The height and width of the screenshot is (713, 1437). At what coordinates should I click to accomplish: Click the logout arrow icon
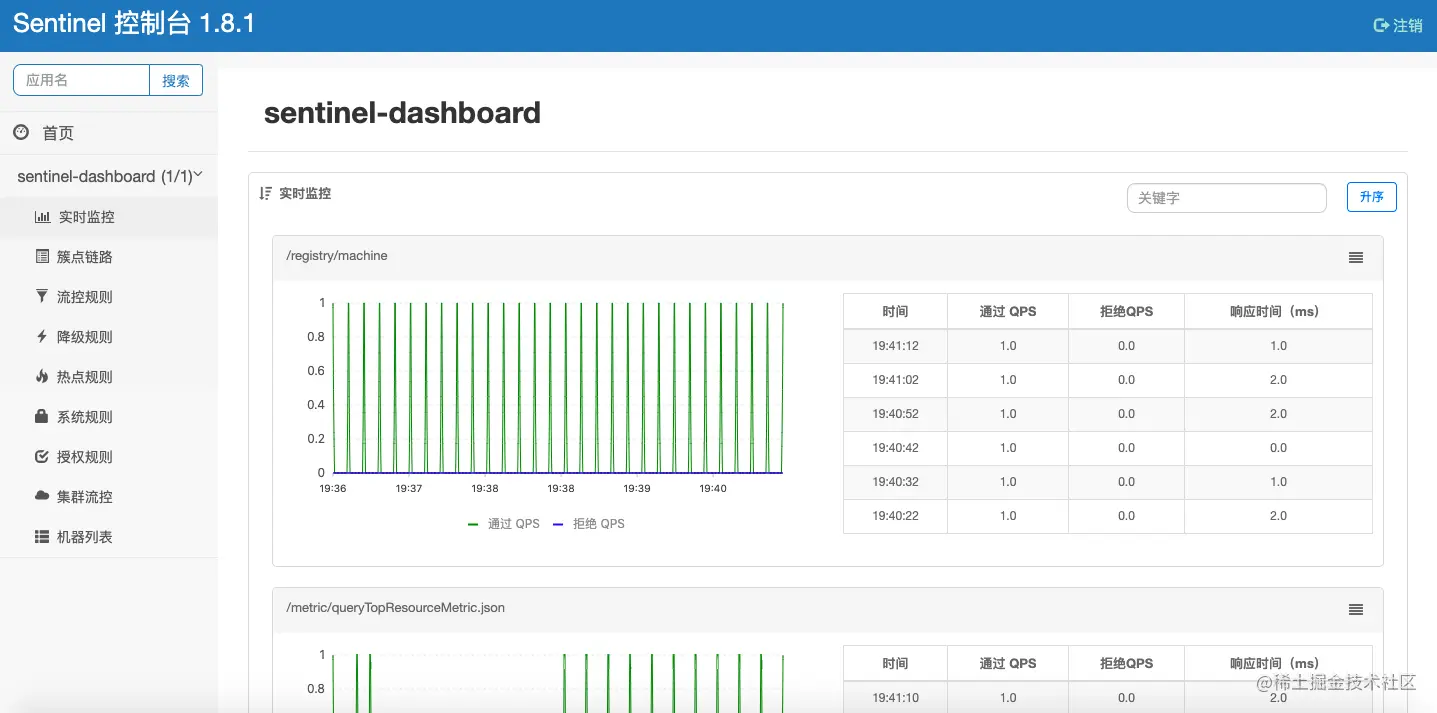[1382, 25]
